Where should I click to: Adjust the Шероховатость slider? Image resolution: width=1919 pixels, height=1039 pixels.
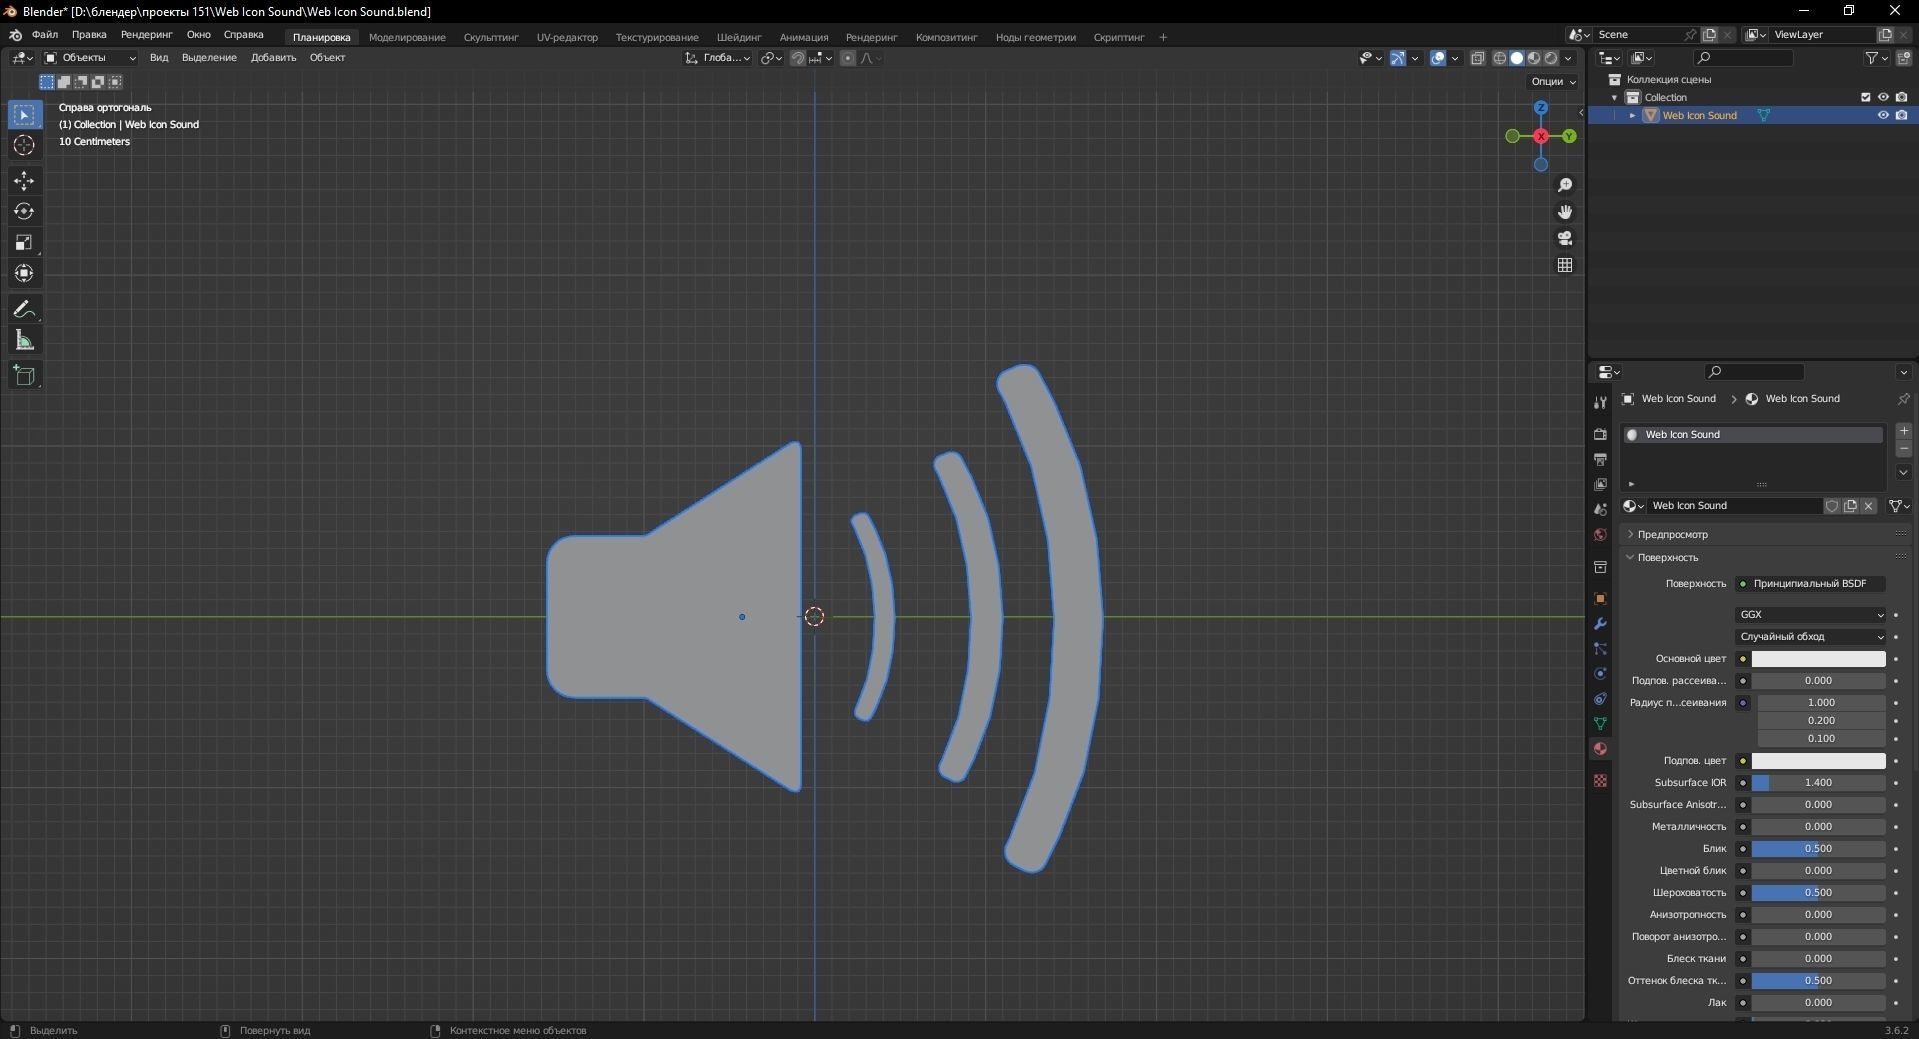click(x=1818, y=893)
